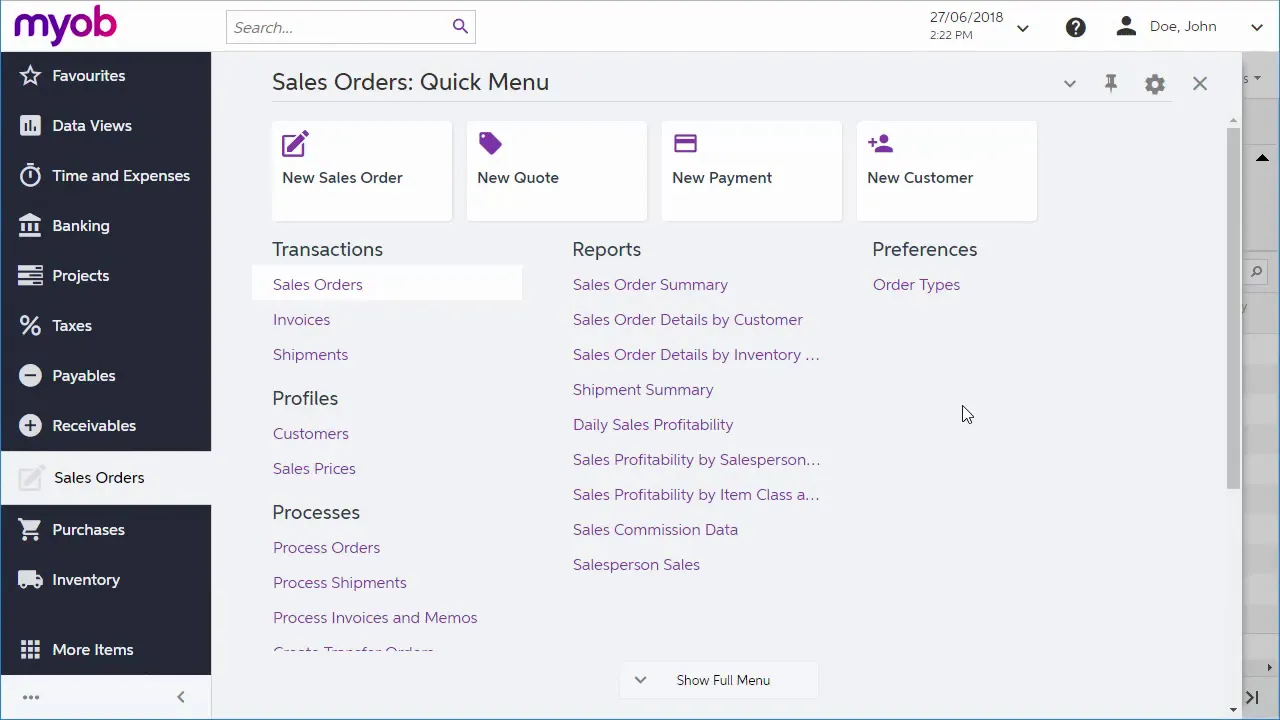This screenshot has height=720, width=1280.
Task: Open Sales Profitability by Item Class report
Action: [x=696, y=495]
